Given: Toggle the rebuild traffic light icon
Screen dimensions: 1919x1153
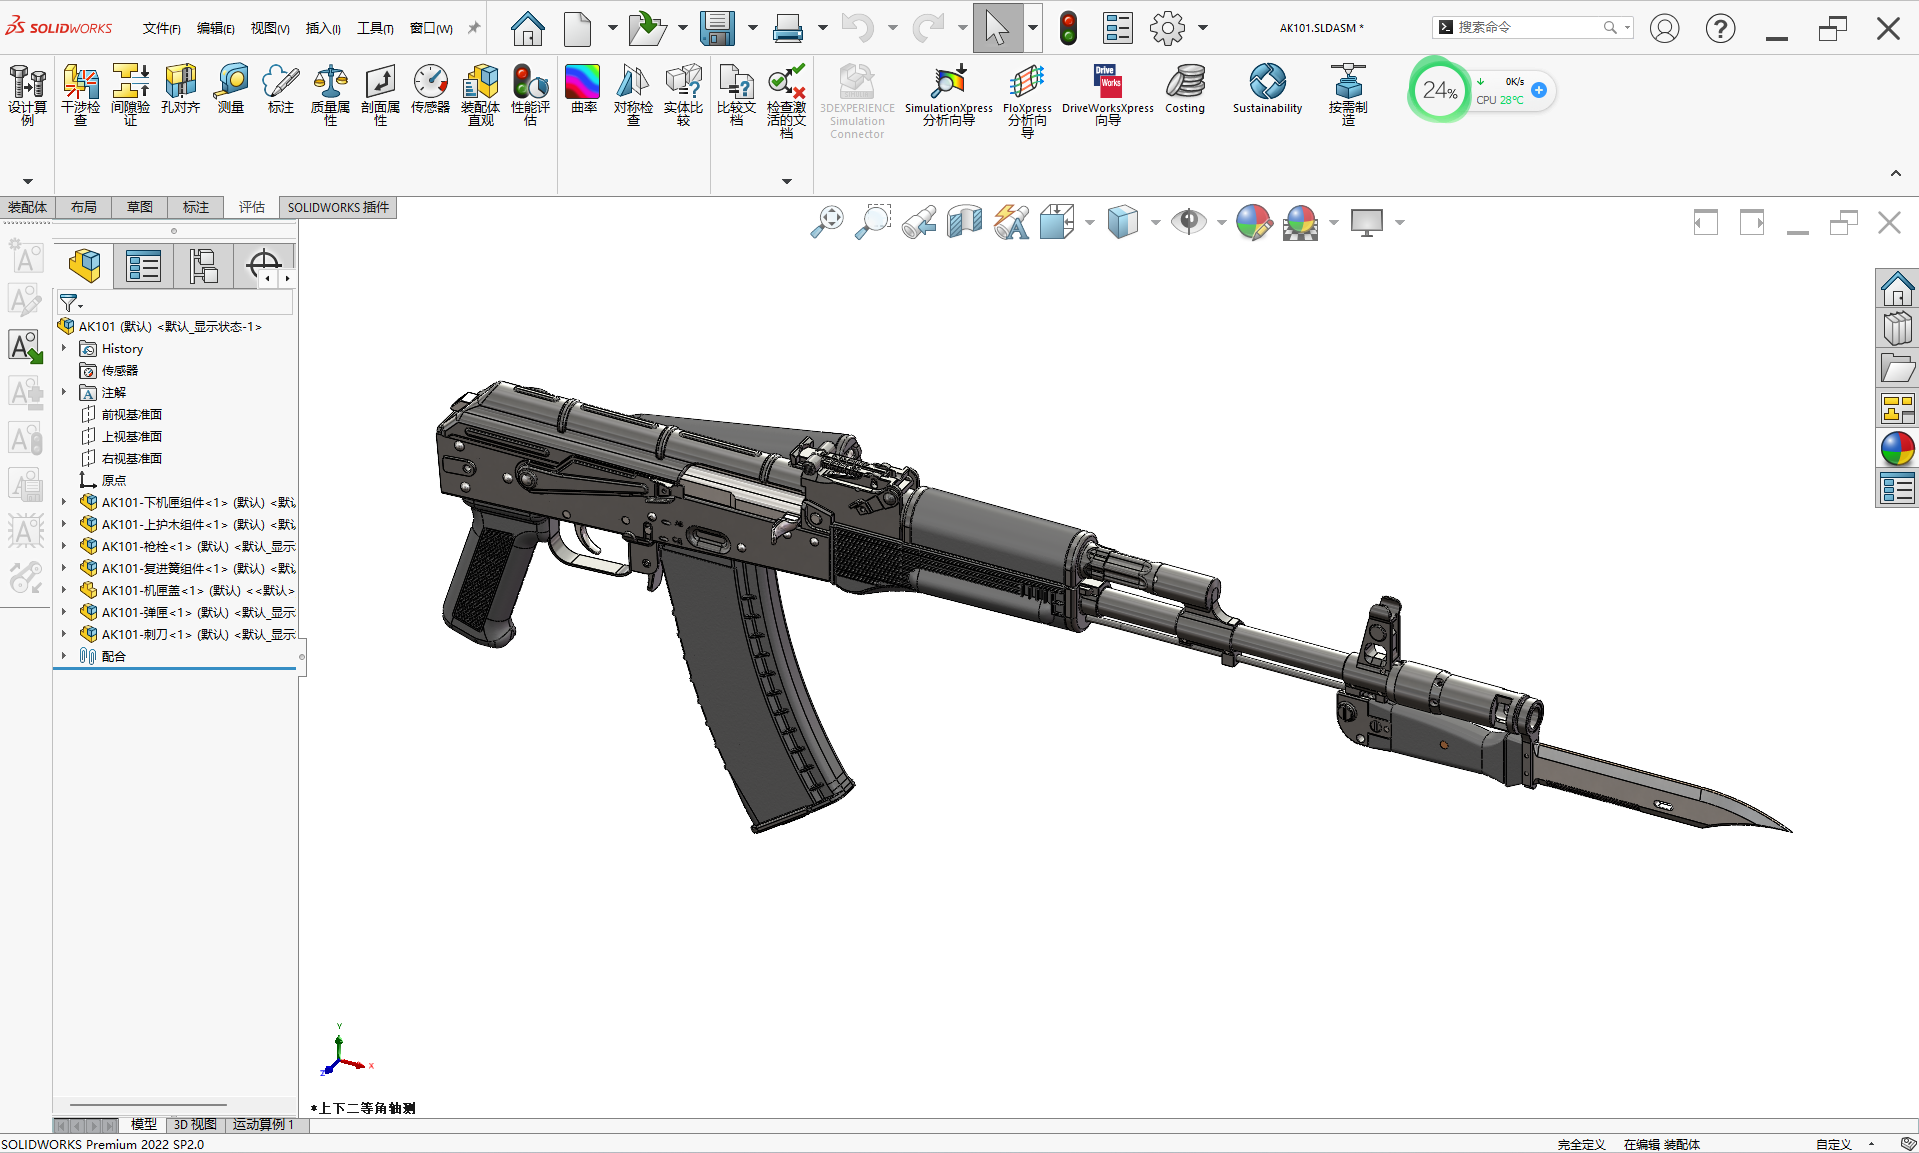Looking at the screenshot, I should pyautogui.click(x=1068, y=28).
